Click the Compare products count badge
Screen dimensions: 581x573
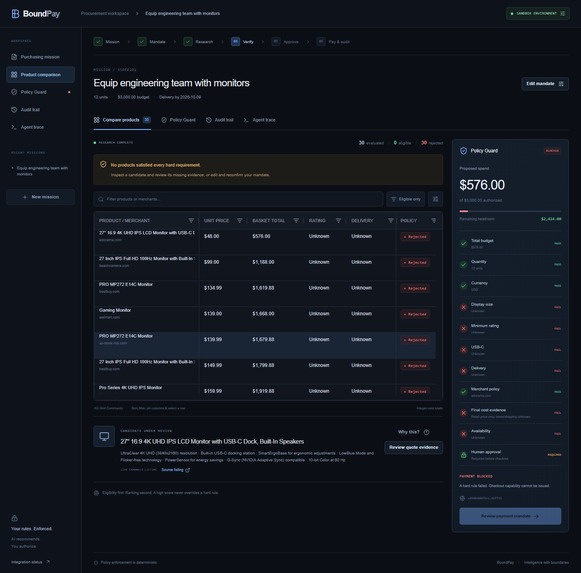click(147, 120)
